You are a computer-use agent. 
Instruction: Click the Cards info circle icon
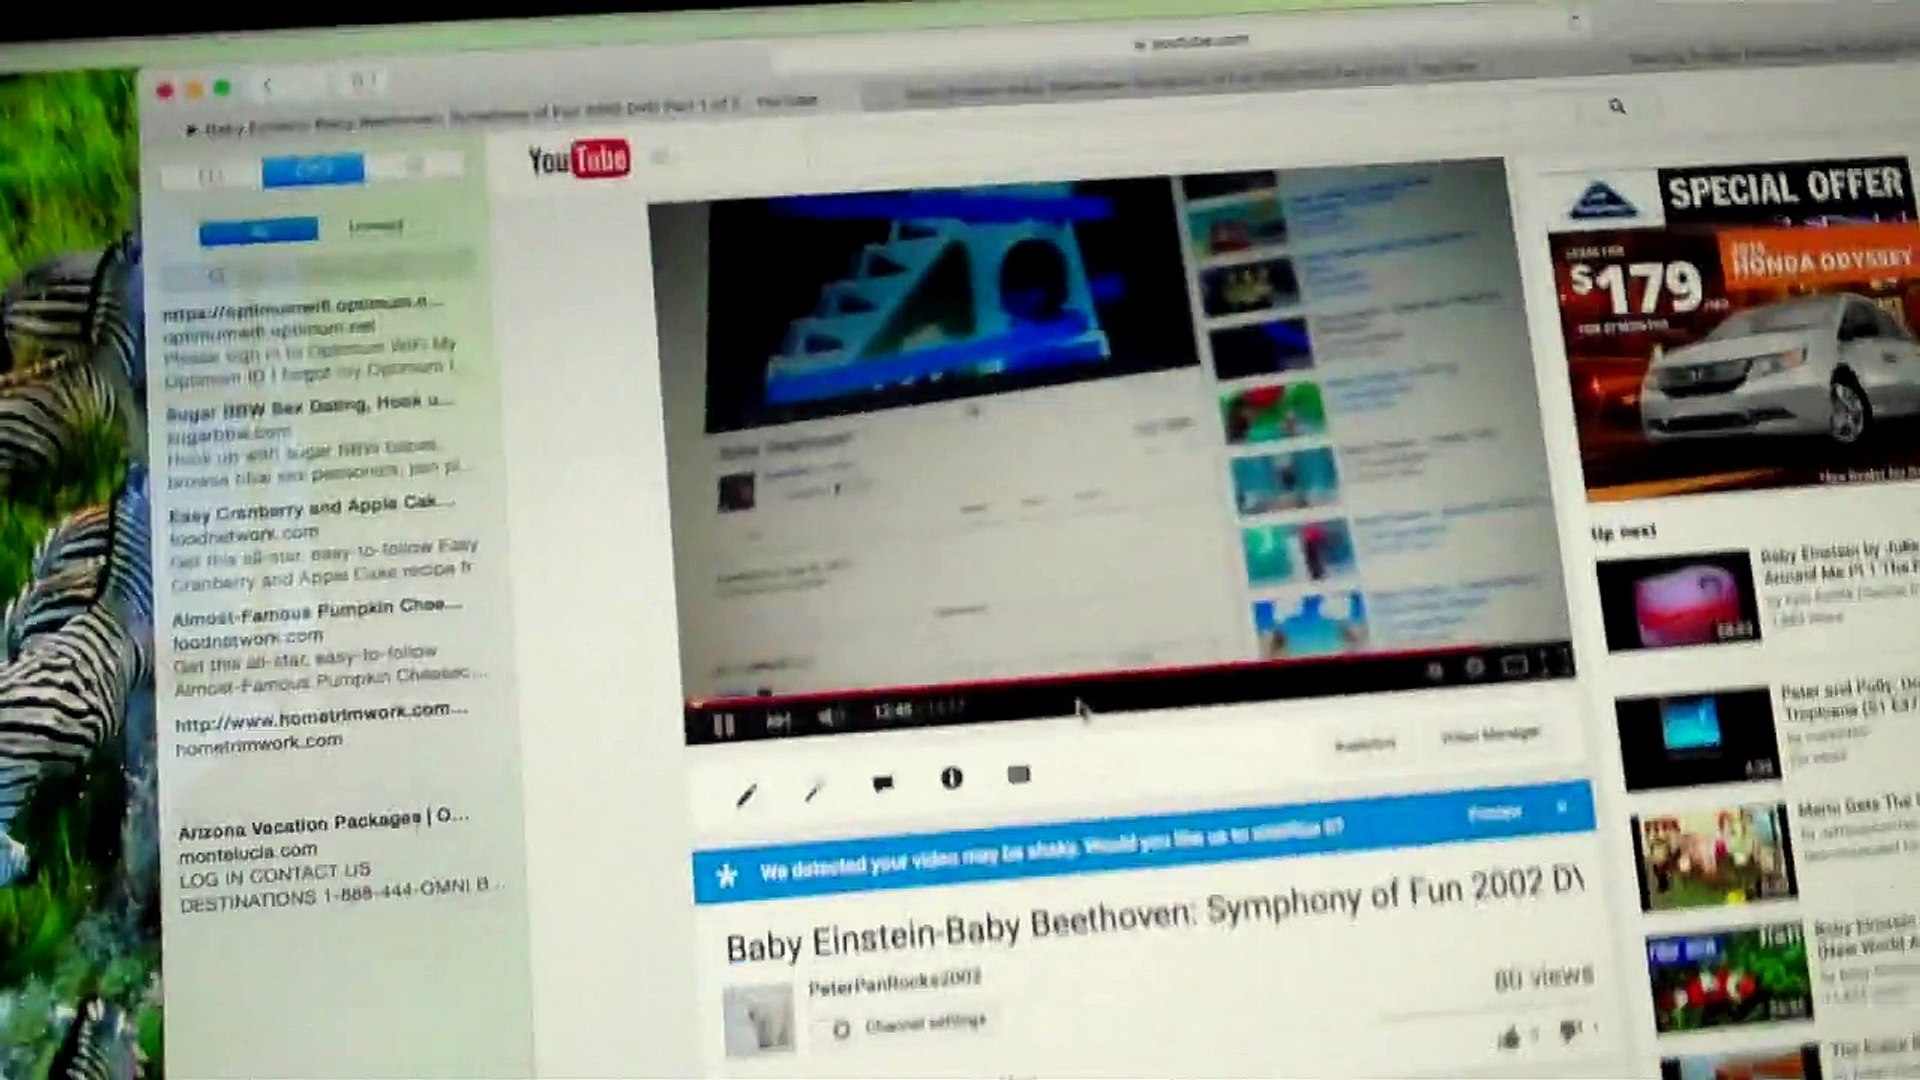pos(951,778)
